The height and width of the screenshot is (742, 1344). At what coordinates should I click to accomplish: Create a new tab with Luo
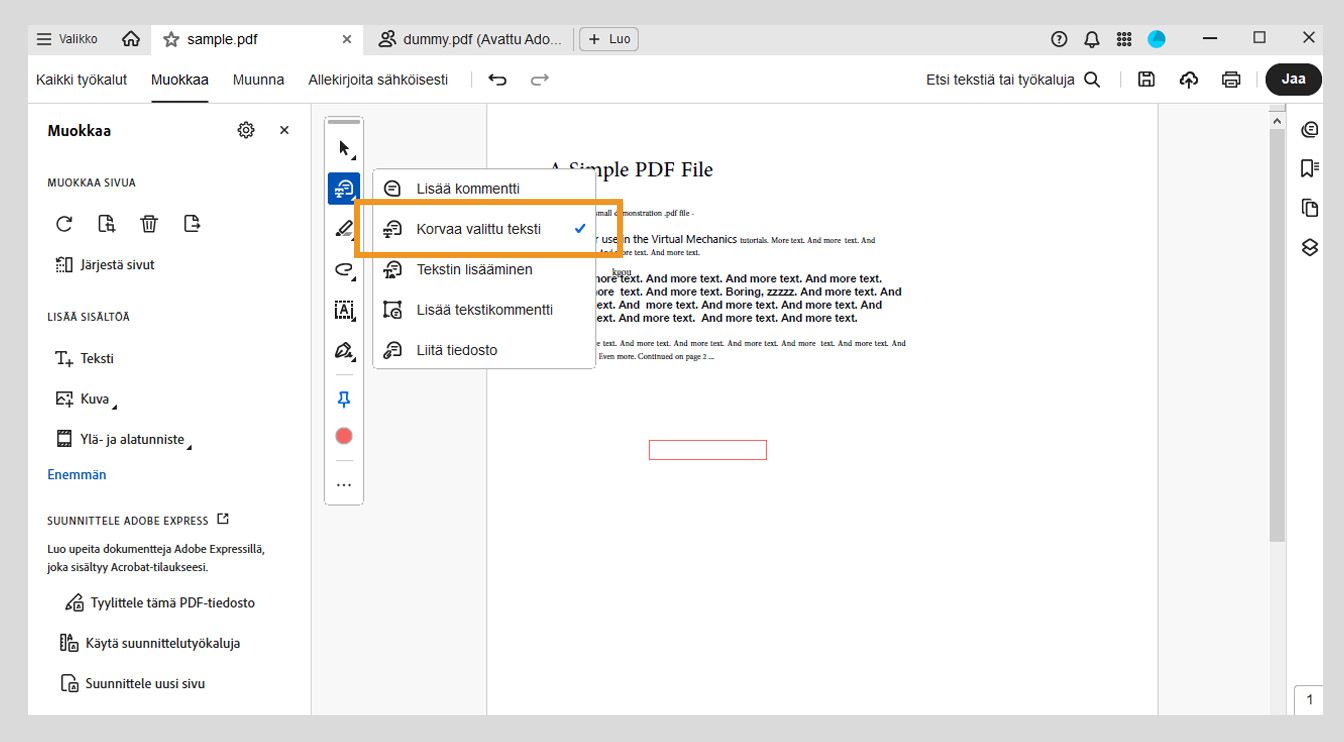pos(609,39)
